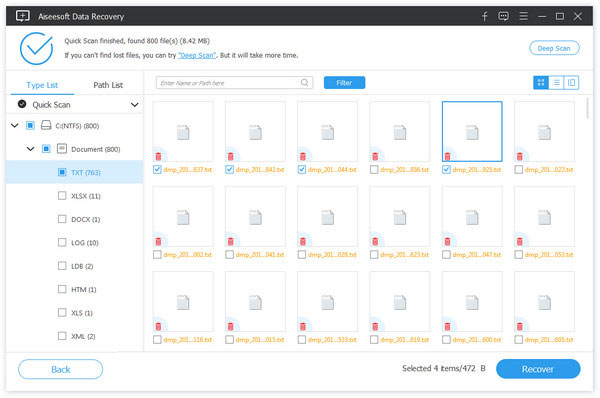
Task: Select the TXT (763) tree row label
Action: 86,173
